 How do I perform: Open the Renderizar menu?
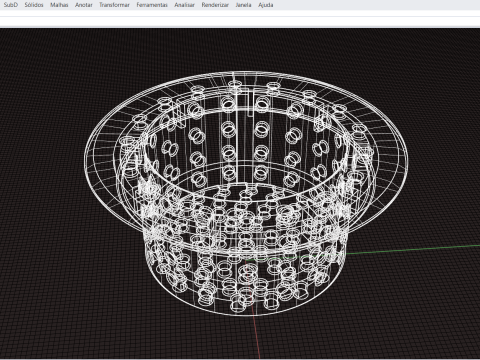(215, 5)
